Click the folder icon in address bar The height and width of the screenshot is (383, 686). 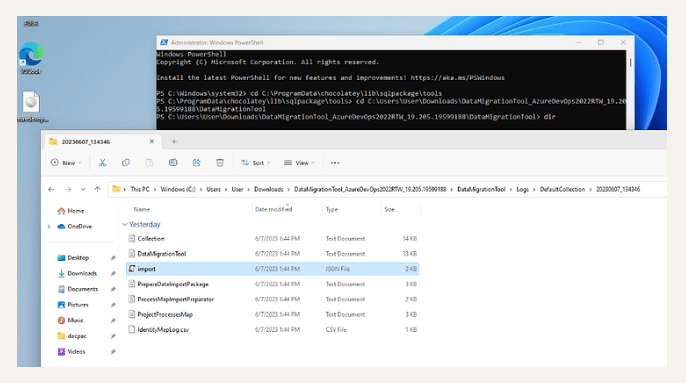(116, 189)
